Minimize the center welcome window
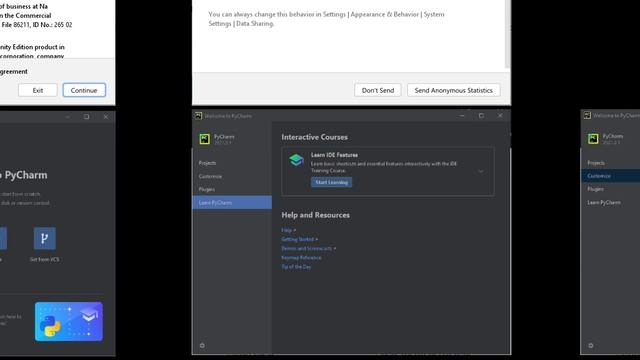The width and height of the screenshot is (640, 360). 462,116
